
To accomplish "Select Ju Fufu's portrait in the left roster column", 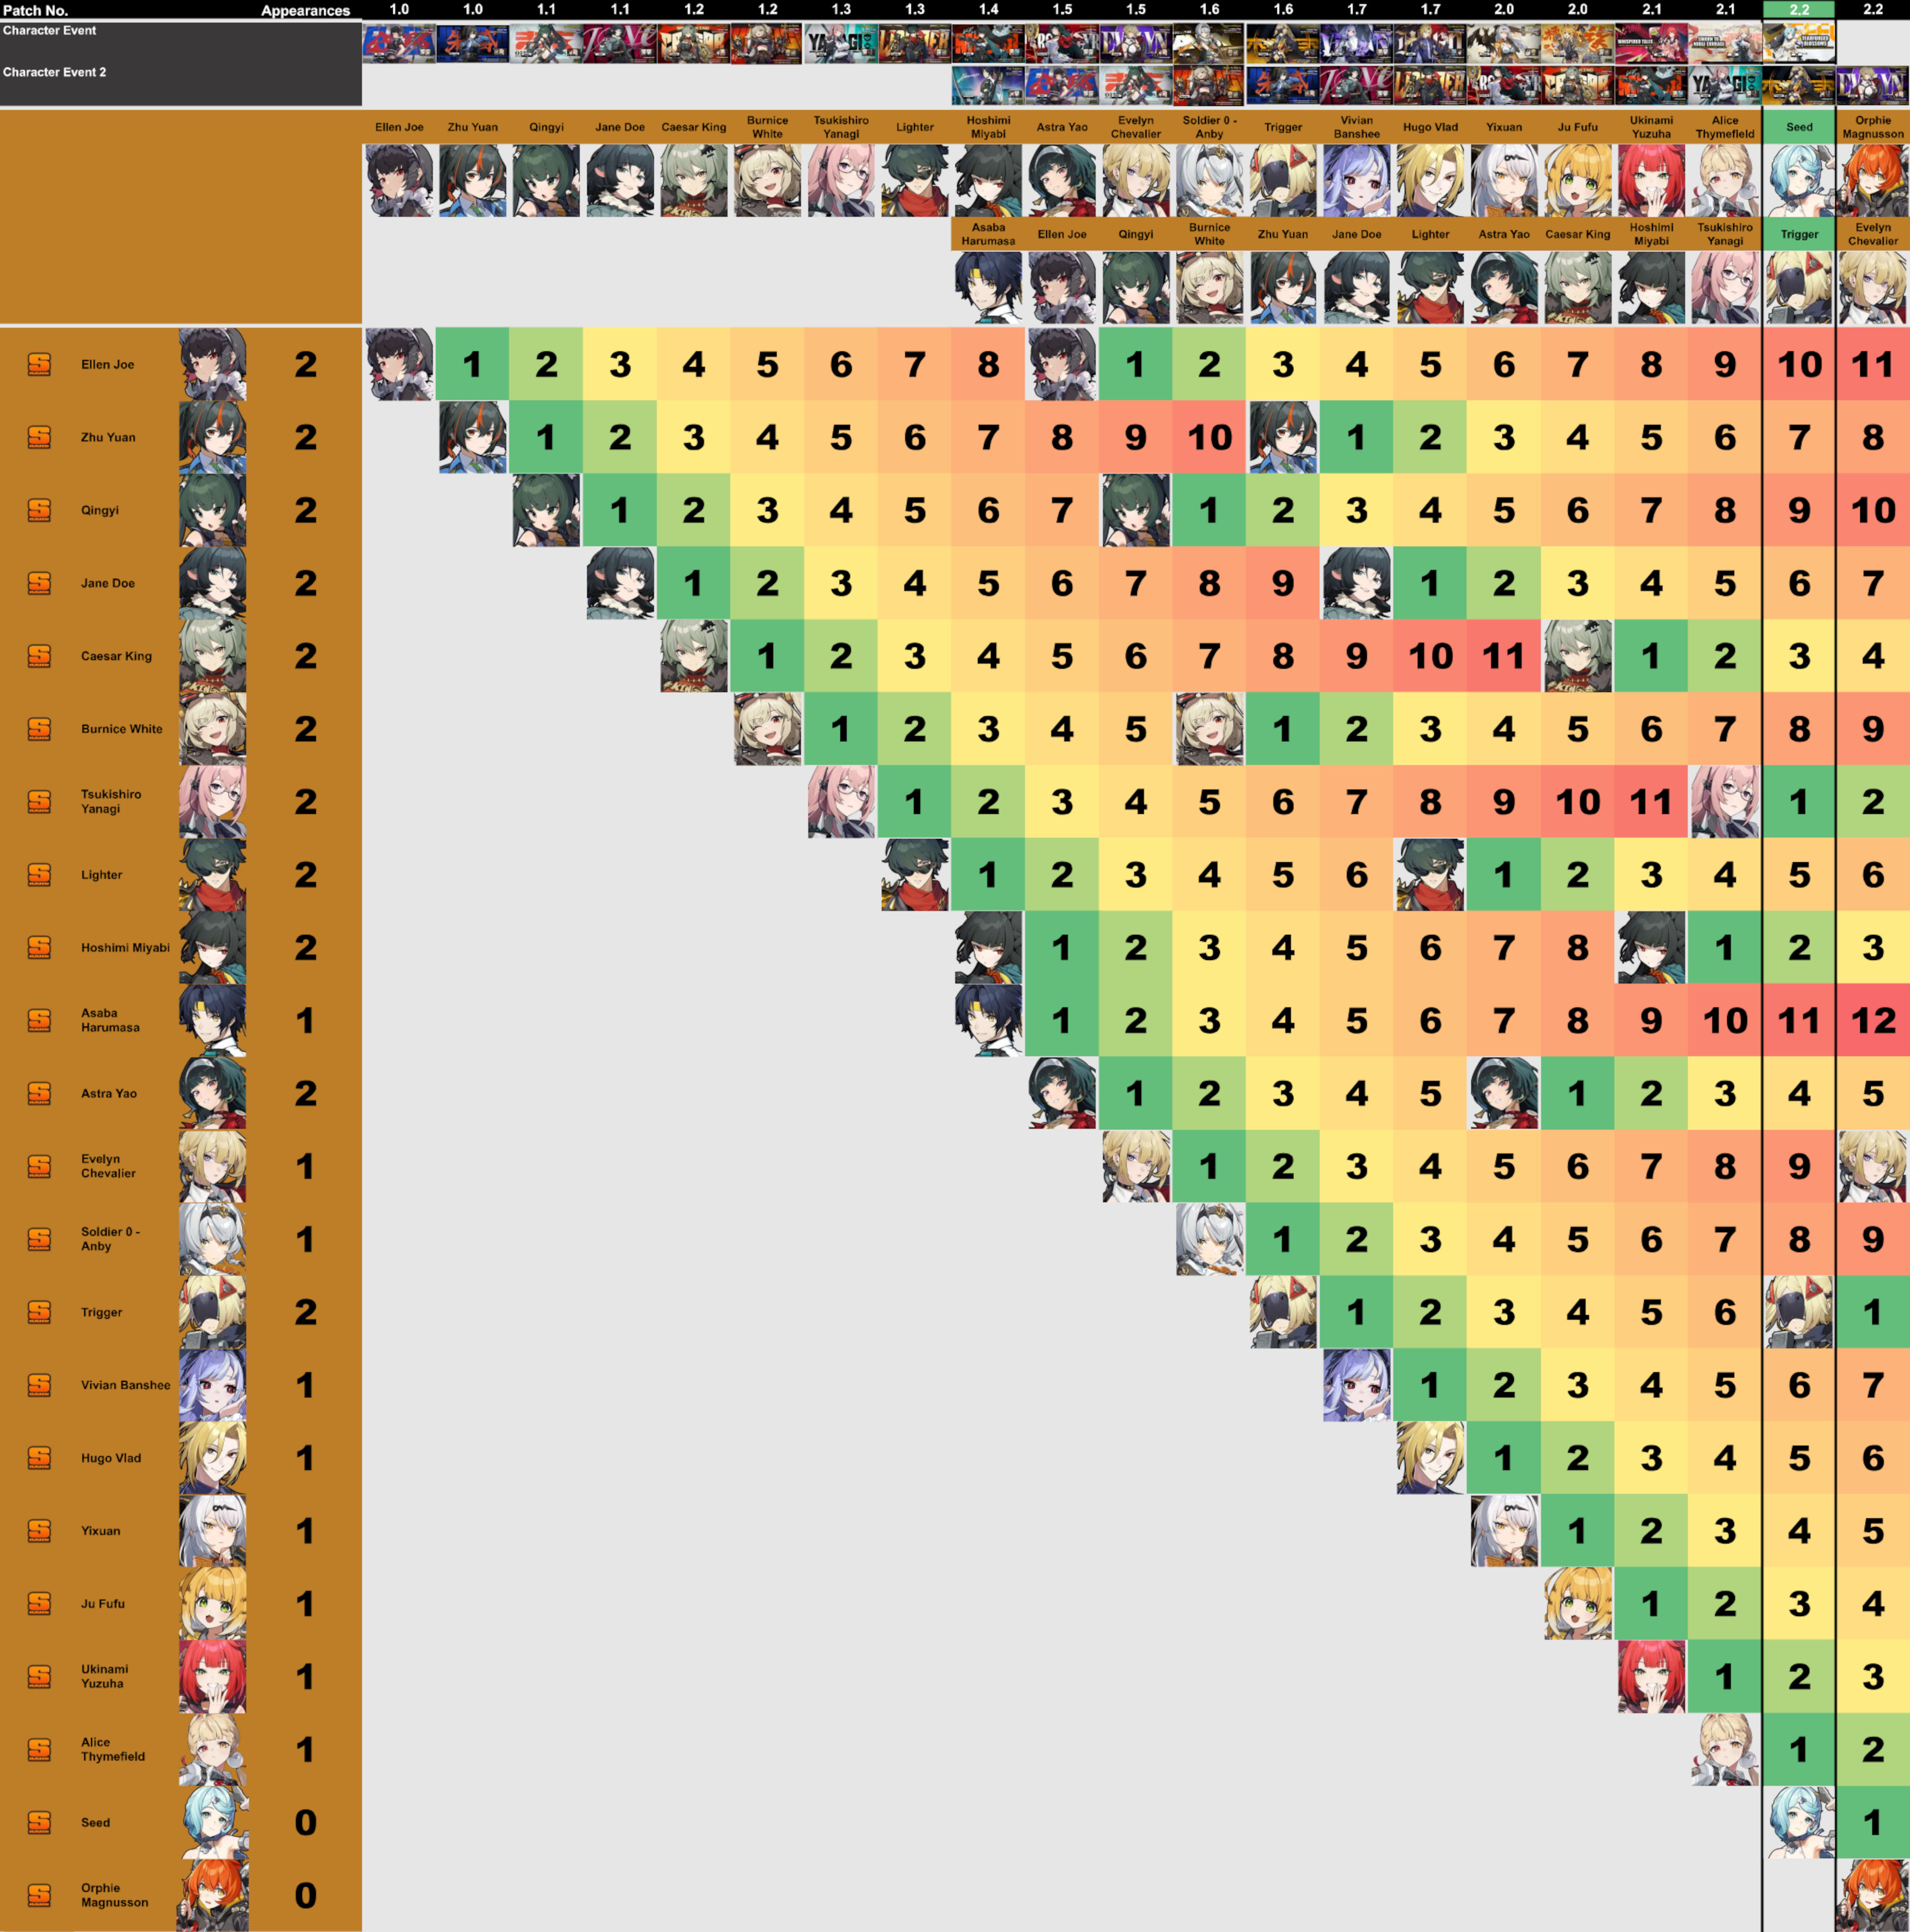I will coord(213,1604).
